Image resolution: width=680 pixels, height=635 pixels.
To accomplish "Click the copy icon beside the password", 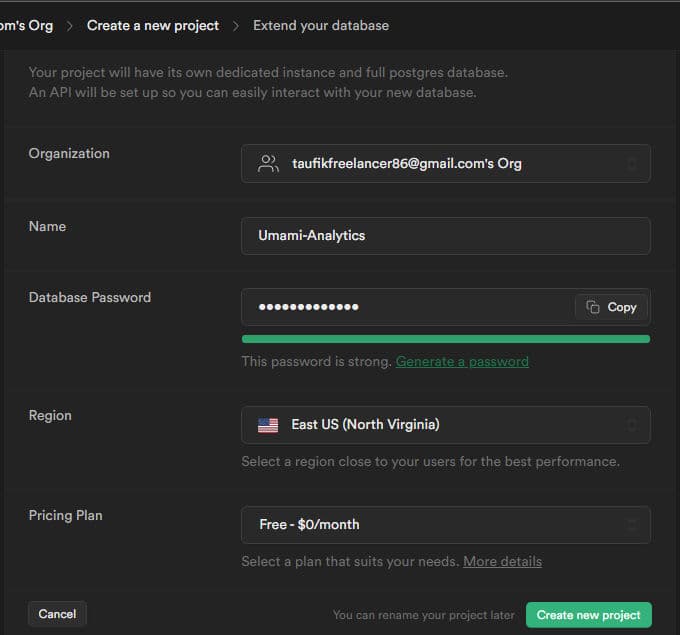I will [x=593, y=307].
